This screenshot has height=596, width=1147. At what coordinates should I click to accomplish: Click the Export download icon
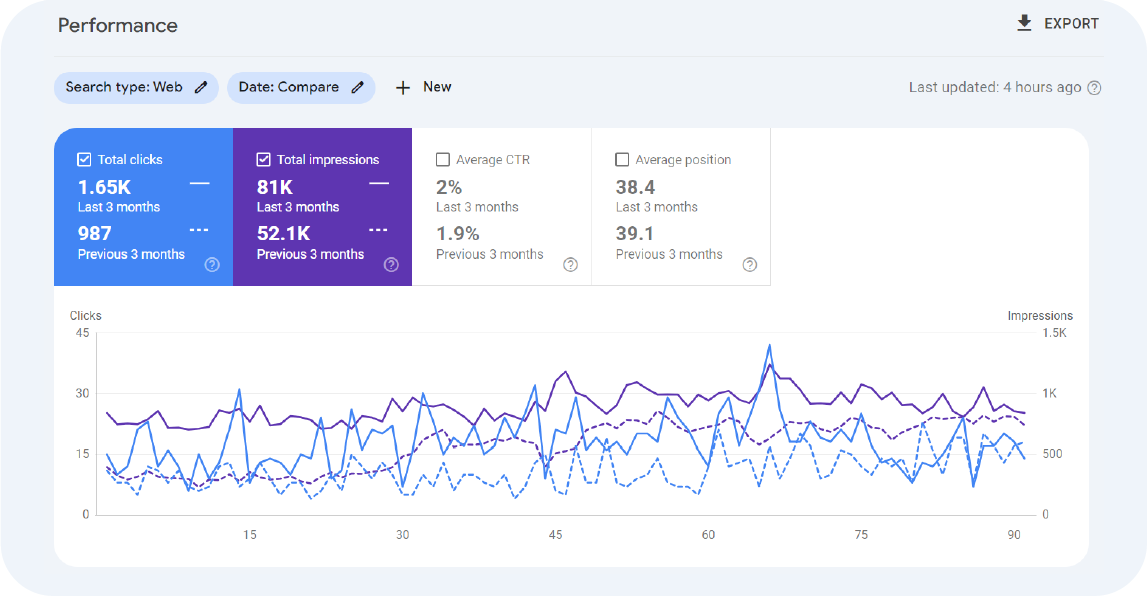[x=1024, y=23]
